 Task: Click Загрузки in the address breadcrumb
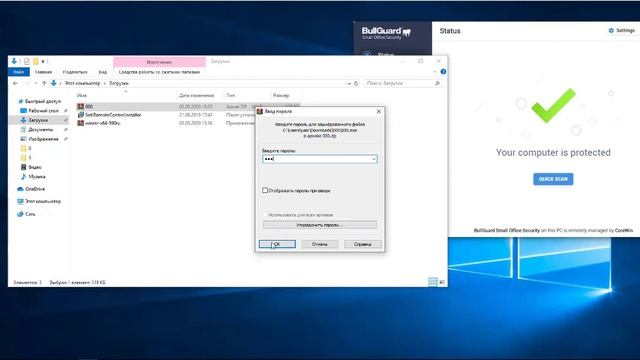[119, 83]
